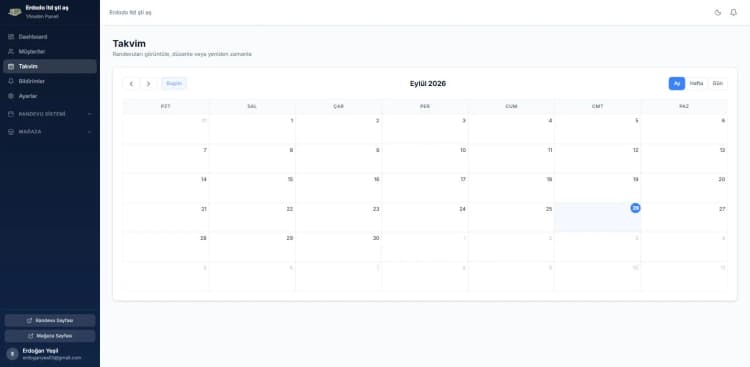Click the highlighted day 26 in the calendar

635,208
